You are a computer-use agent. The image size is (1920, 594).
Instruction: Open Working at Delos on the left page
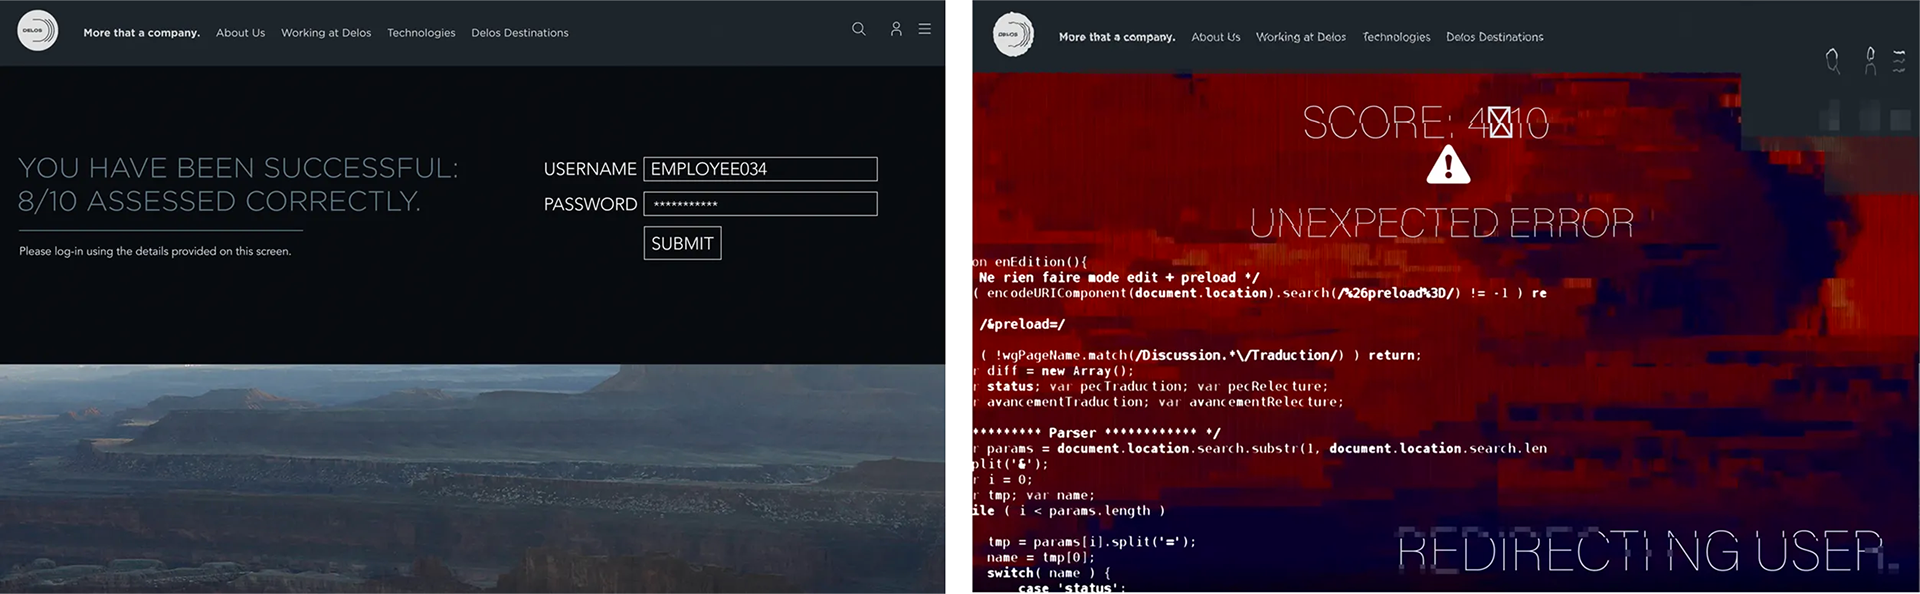point(326,33)
